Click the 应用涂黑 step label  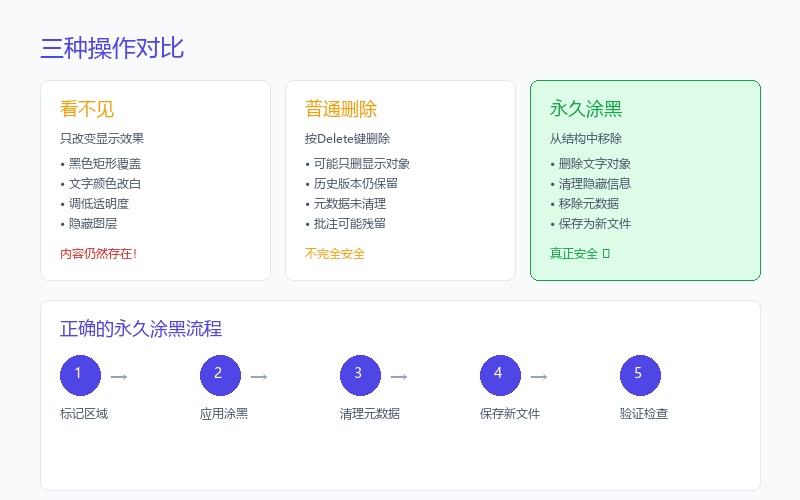point(224,413)
